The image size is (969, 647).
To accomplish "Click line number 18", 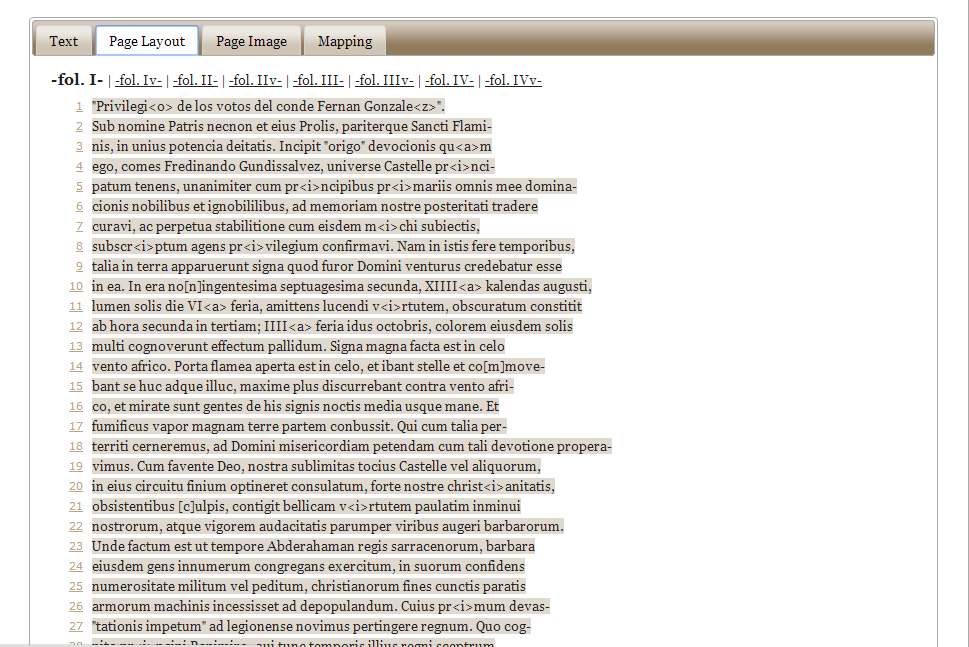I will pos(76,446).
